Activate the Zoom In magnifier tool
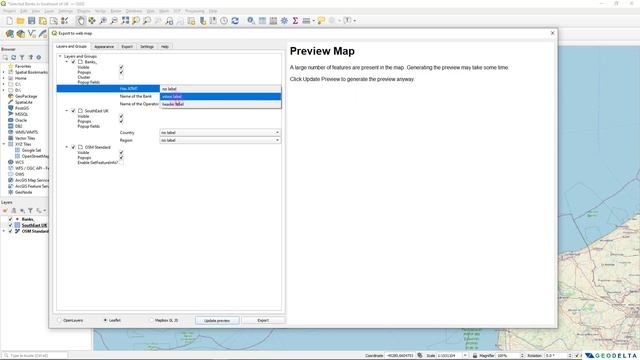Screen dimensions: 640x360 tap(103, 21)
